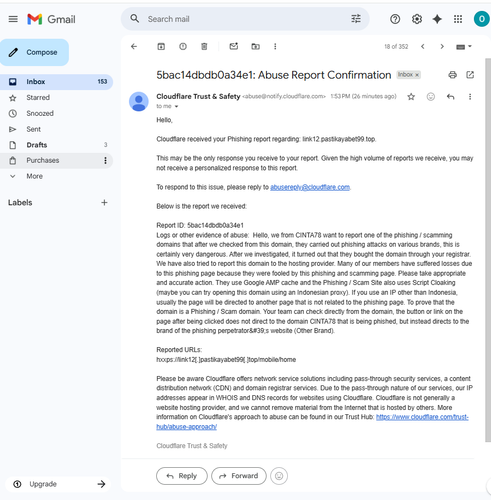Click the Report ID line
Image resolution: width=491 pixels, height=500 pixels.
[200, 225]
